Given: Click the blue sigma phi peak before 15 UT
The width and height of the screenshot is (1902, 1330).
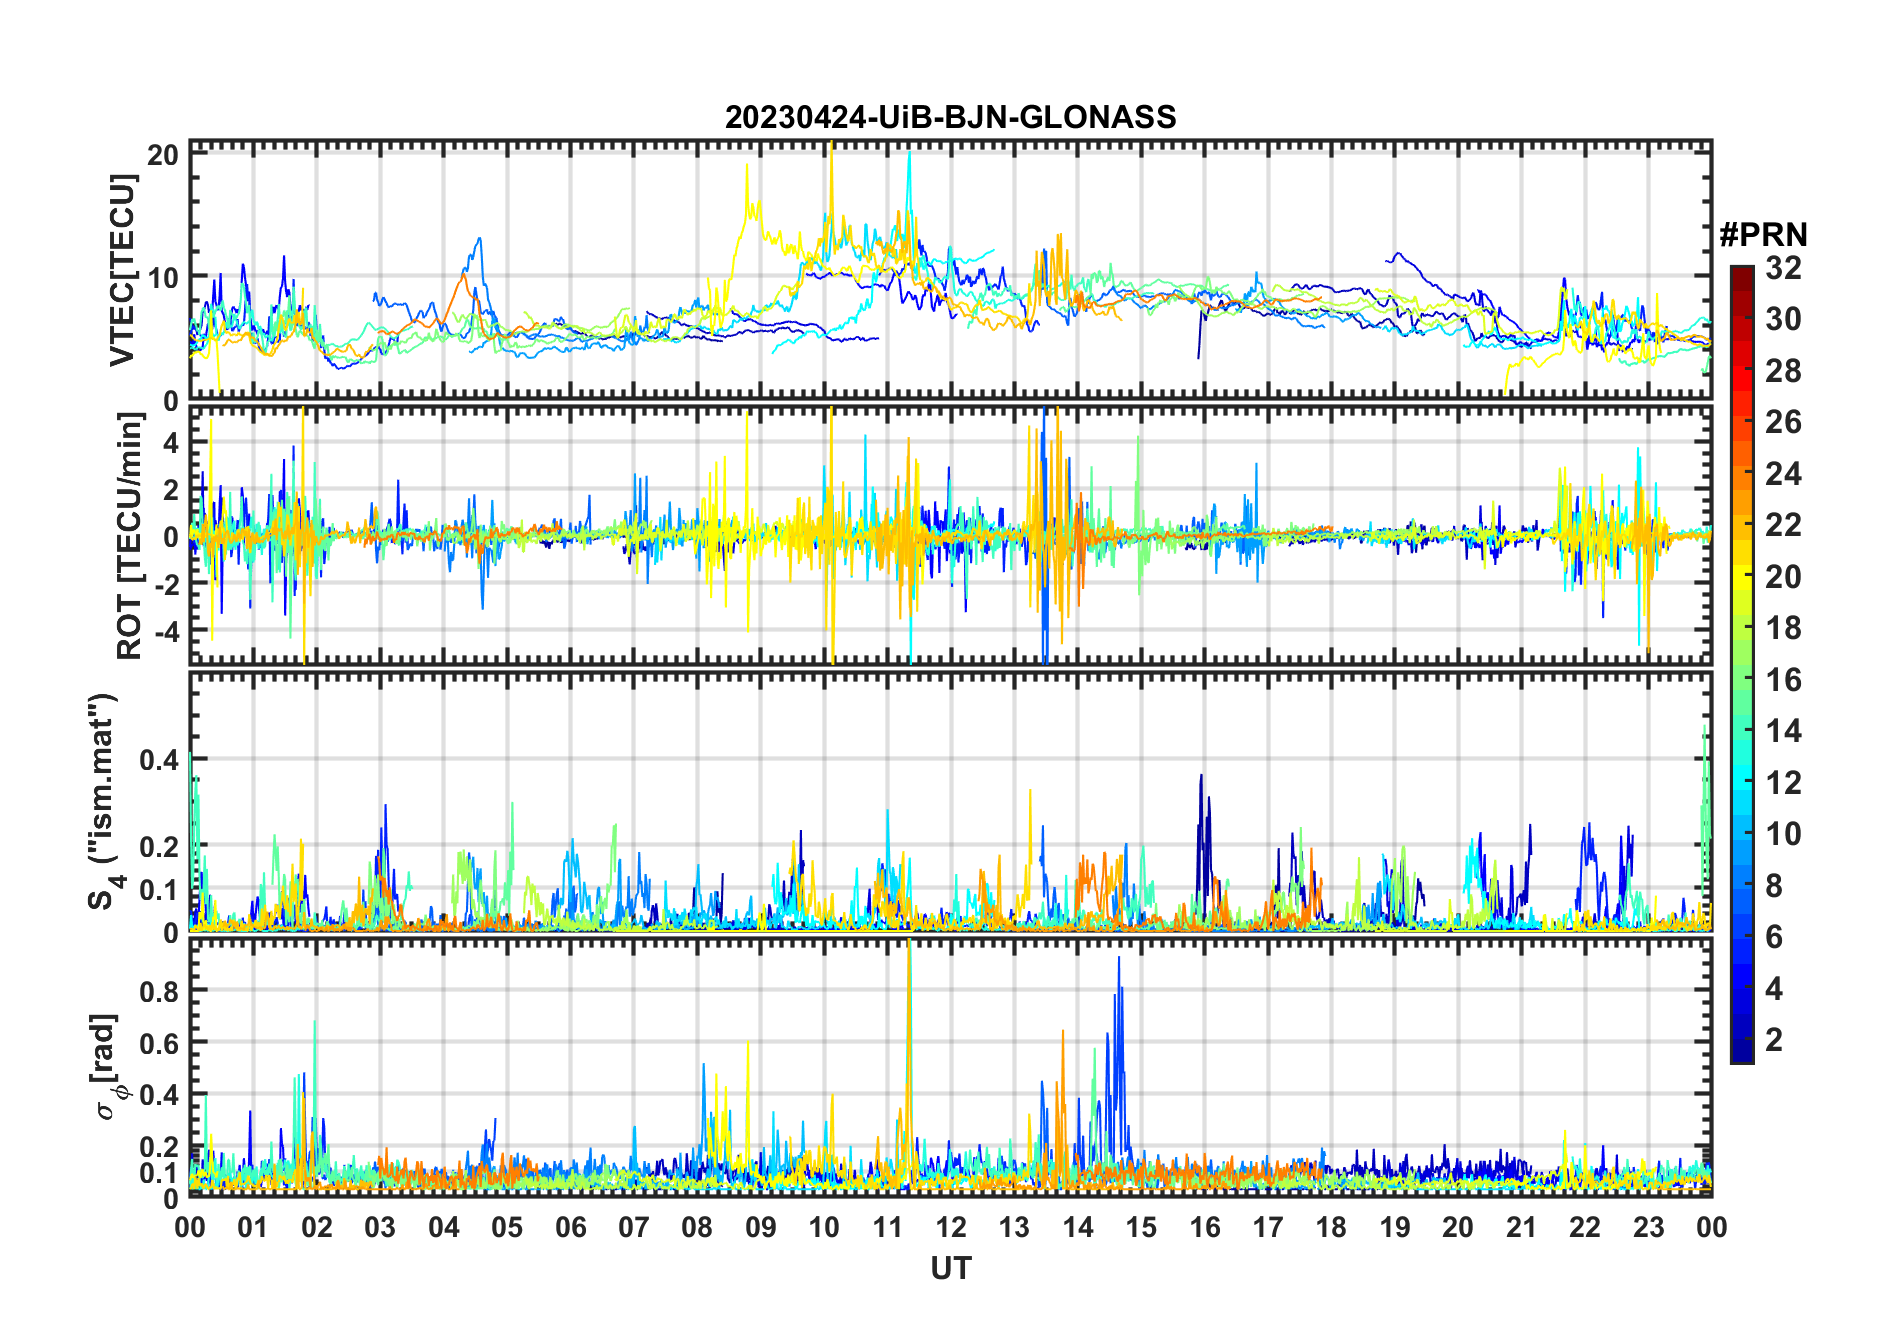Looking at the screenshot, I should [1119, 962].
